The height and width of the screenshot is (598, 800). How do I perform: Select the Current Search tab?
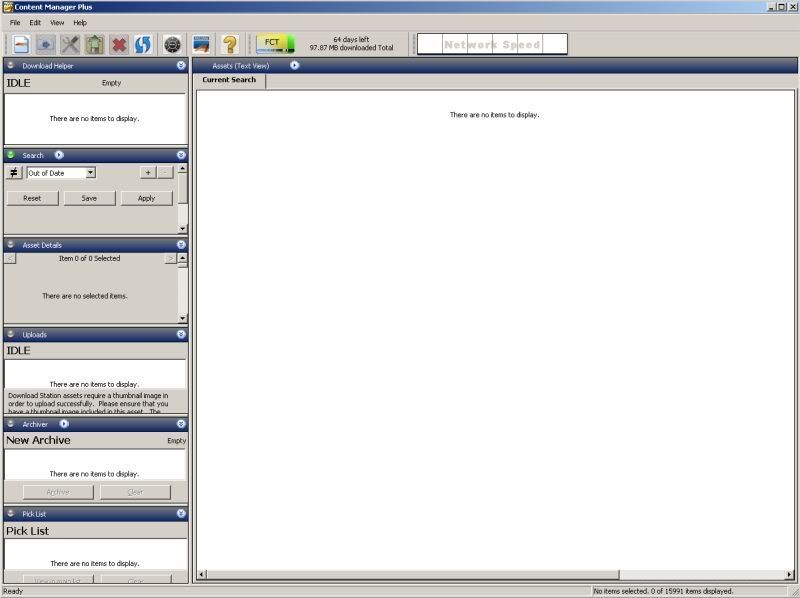(x=229, y=80)
